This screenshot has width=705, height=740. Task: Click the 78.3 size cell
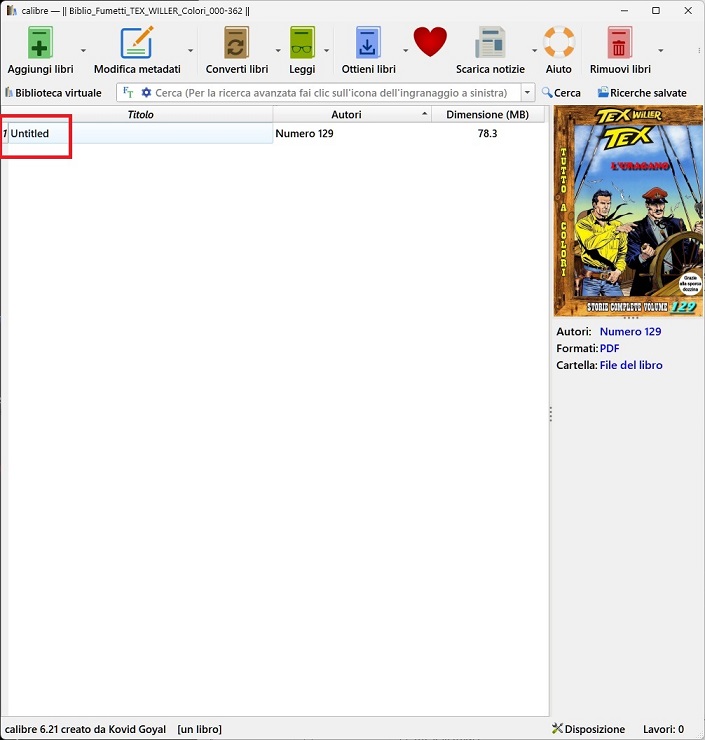[487, 133]
